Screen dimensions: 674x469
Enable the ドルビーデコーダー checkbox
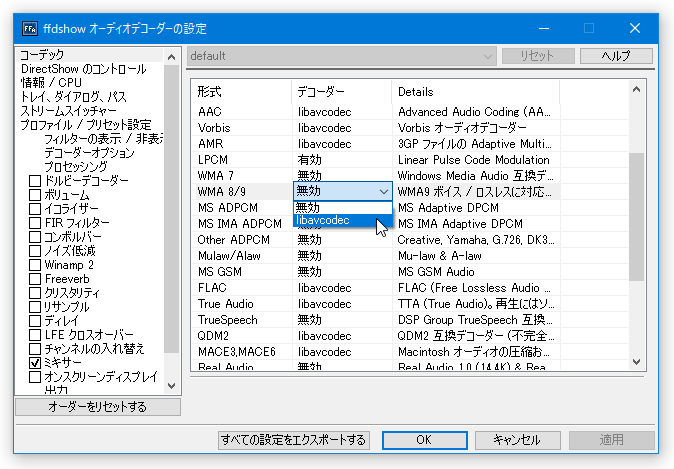pos(35,181)
